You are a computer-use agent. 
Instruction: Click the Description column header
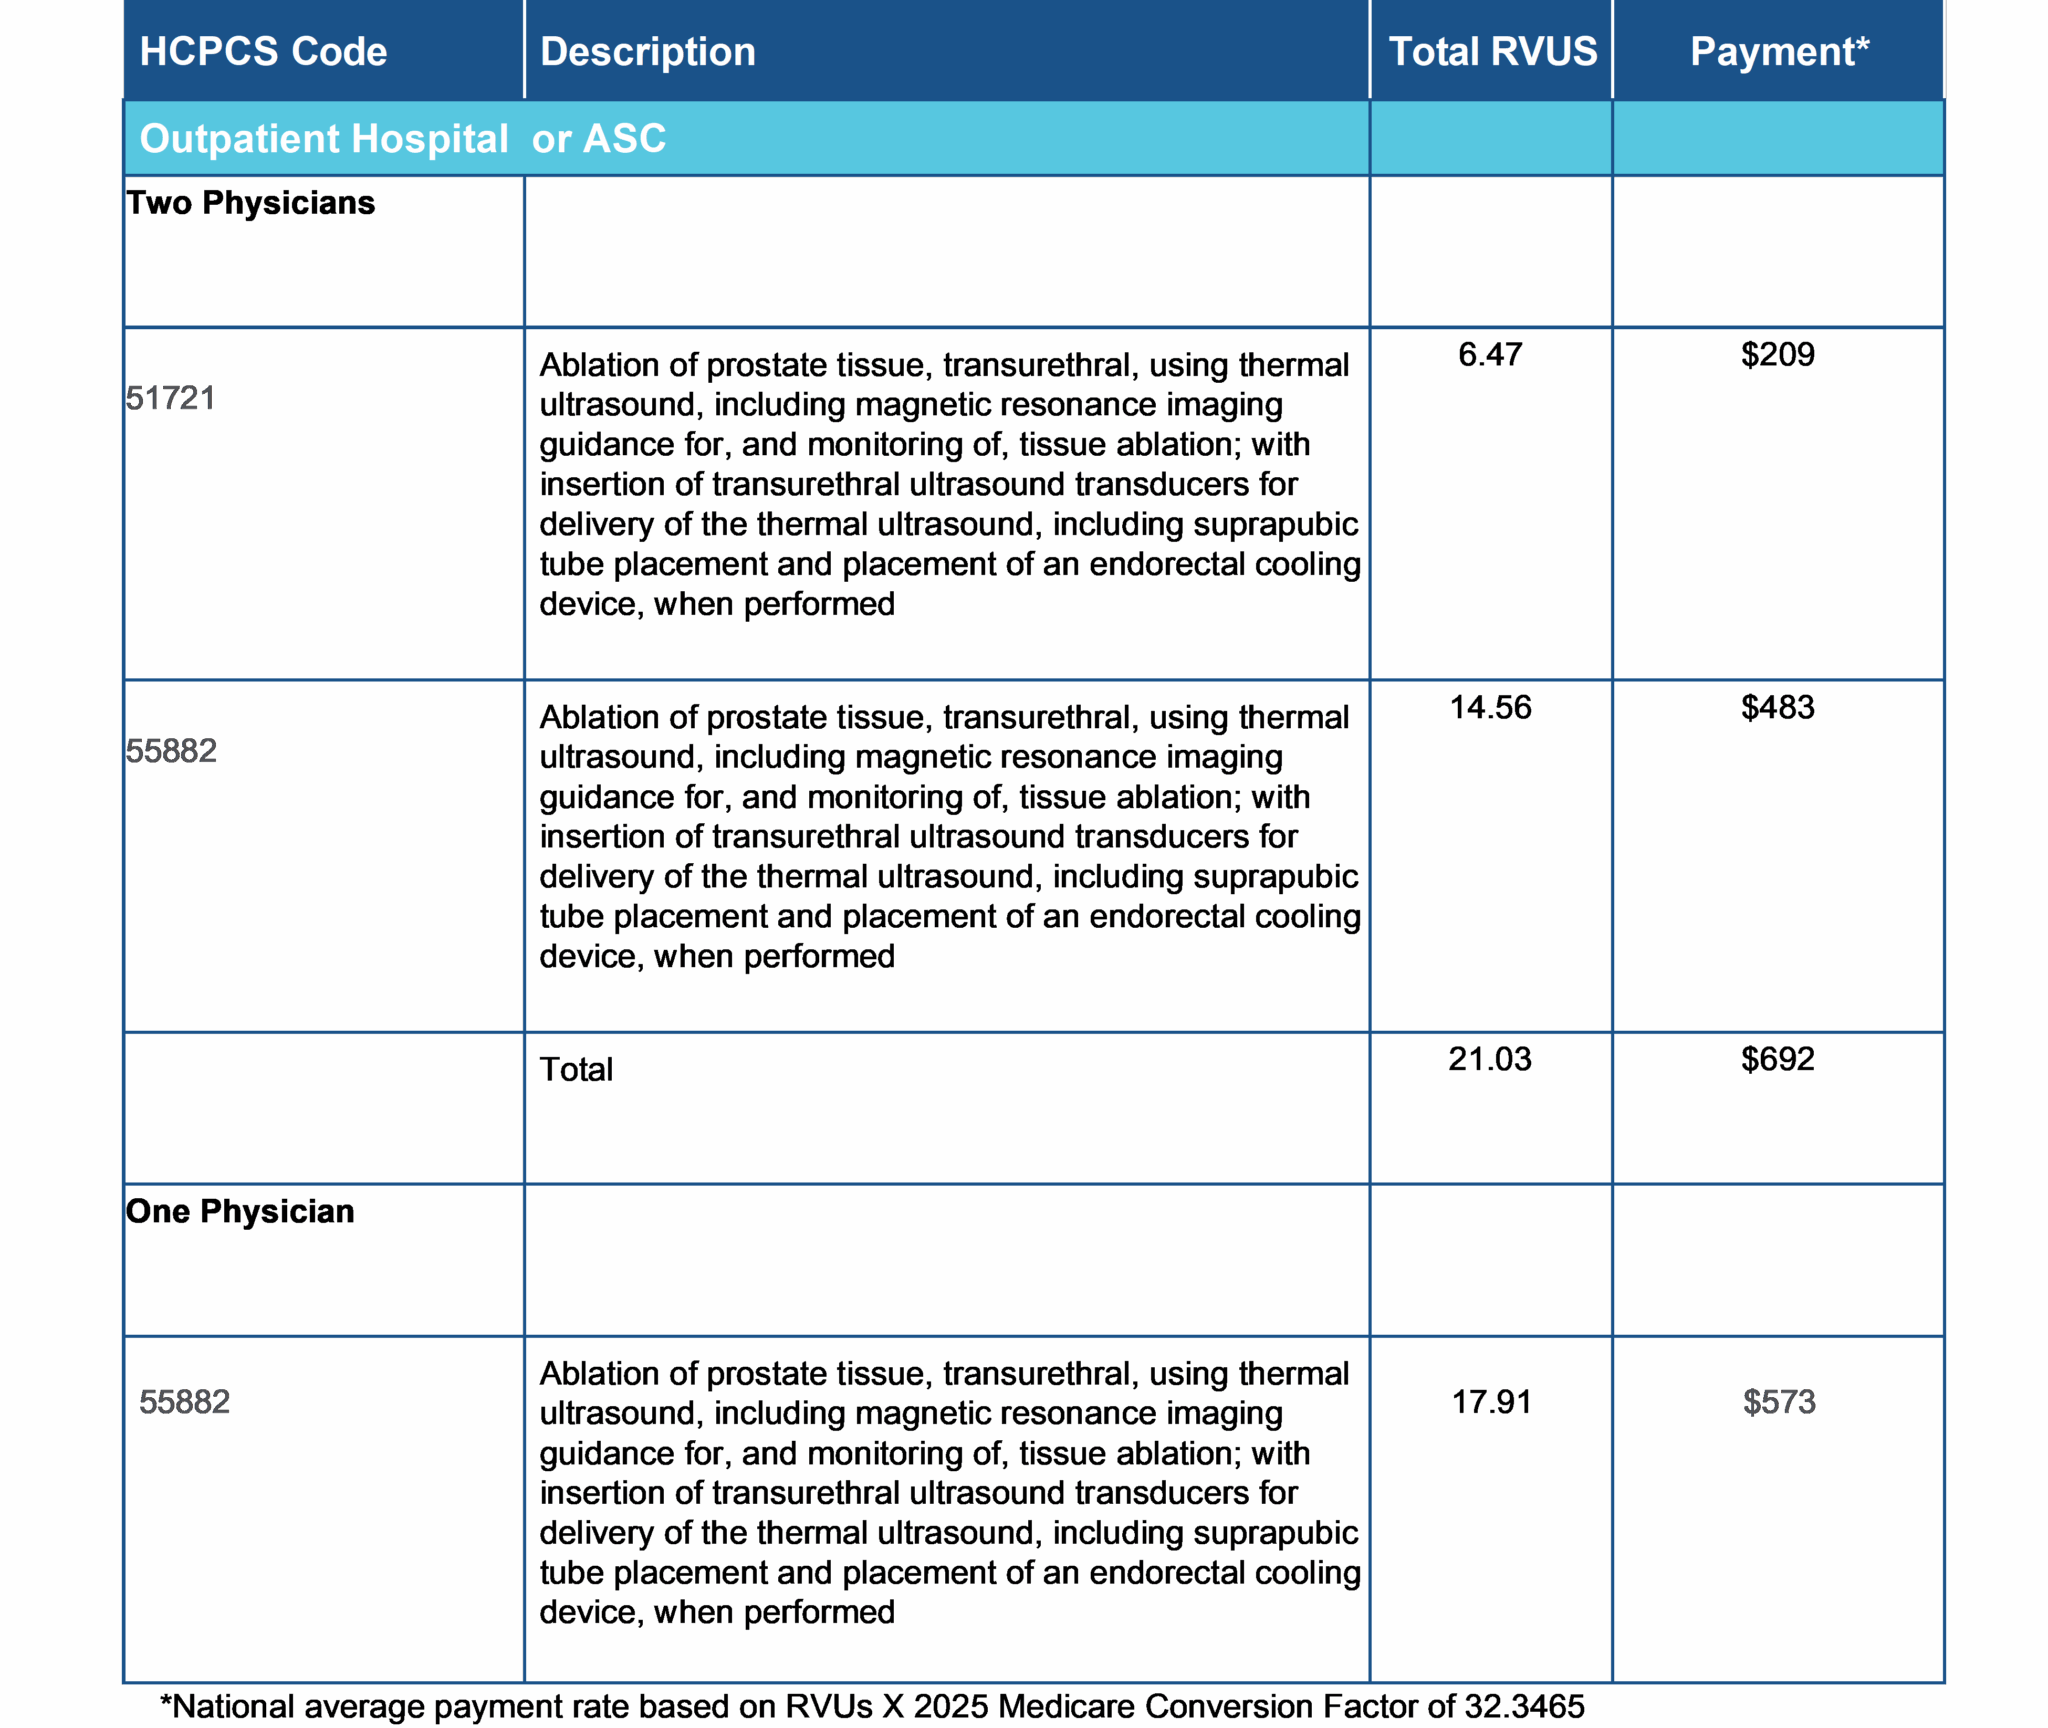point(647,52)
